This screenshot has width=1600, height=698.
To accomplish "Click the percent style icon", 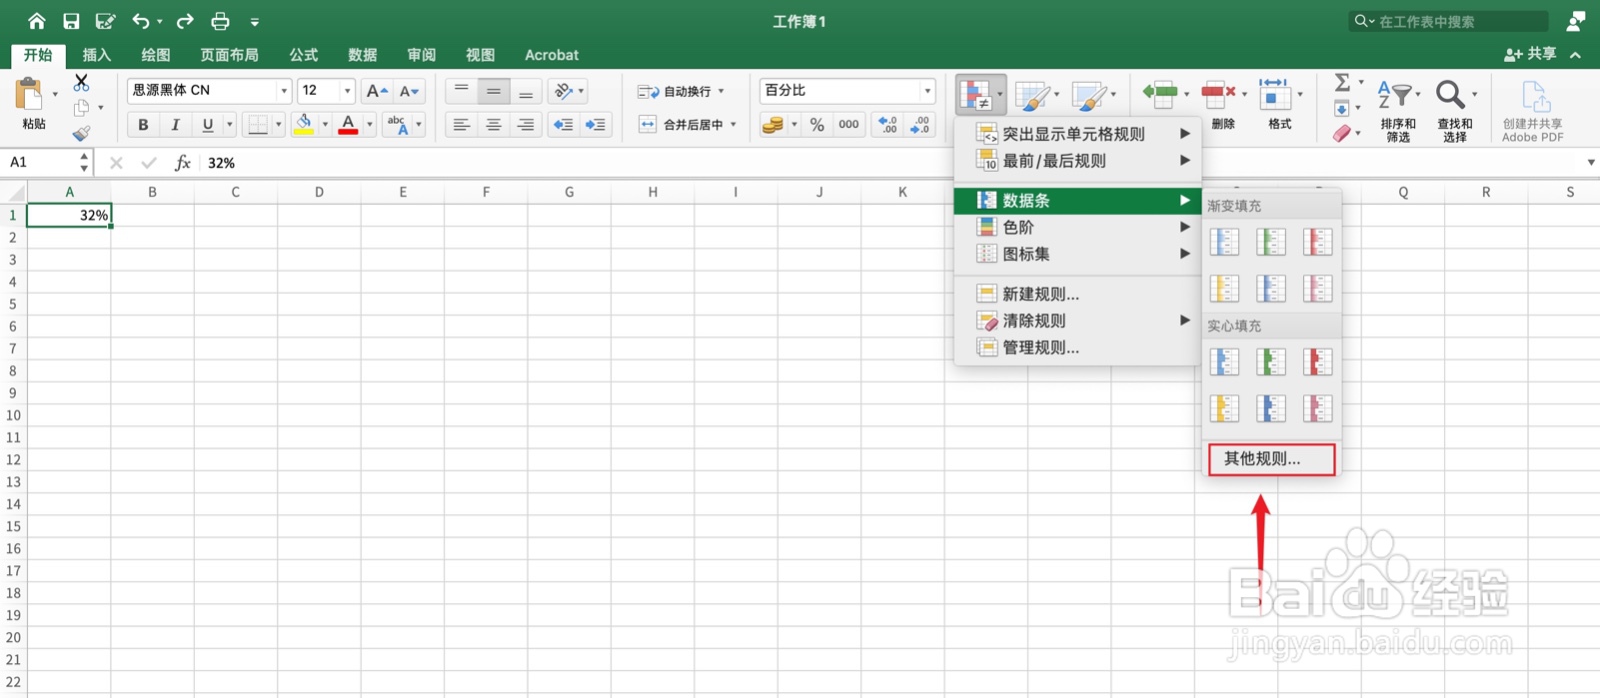I will [x=817, y=124].
